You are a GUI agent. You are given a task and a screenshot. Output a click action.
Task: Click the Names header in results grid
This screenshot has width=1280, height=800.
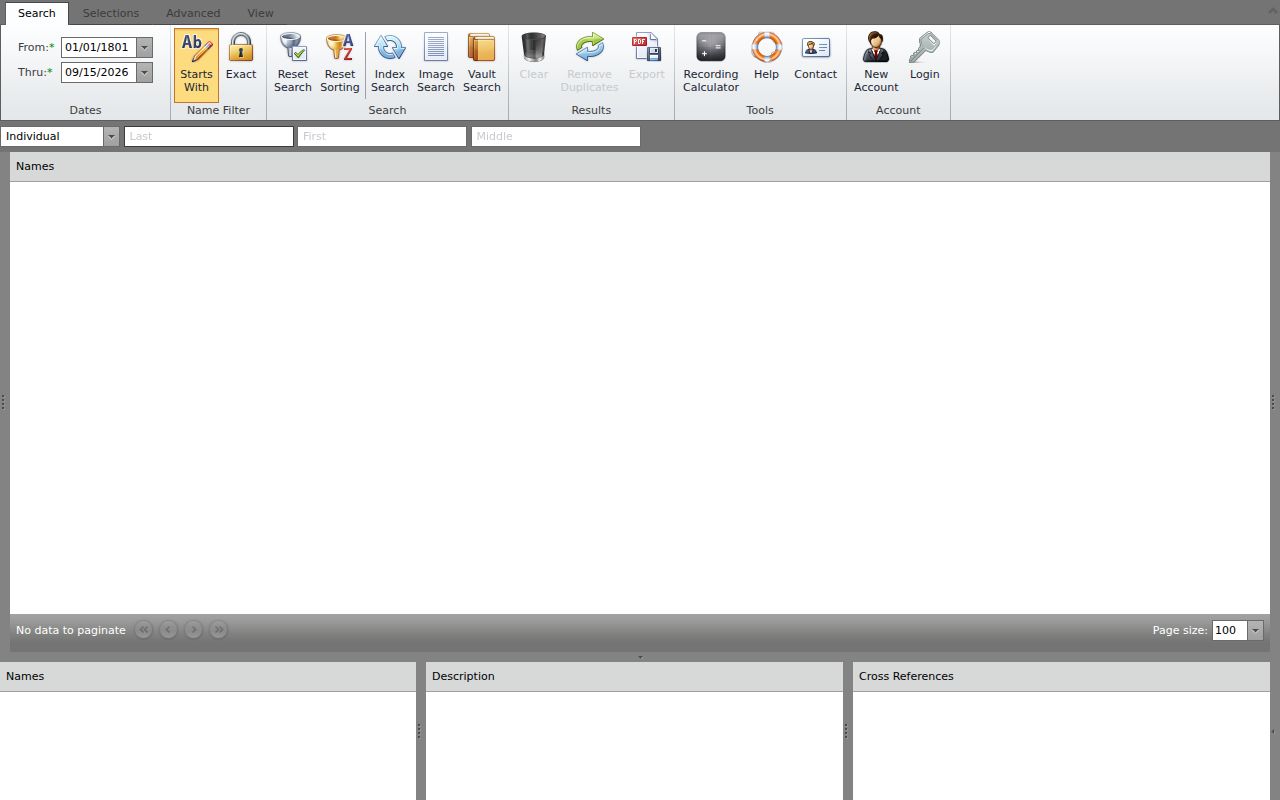pyautogui.click(x=640, y=166)
